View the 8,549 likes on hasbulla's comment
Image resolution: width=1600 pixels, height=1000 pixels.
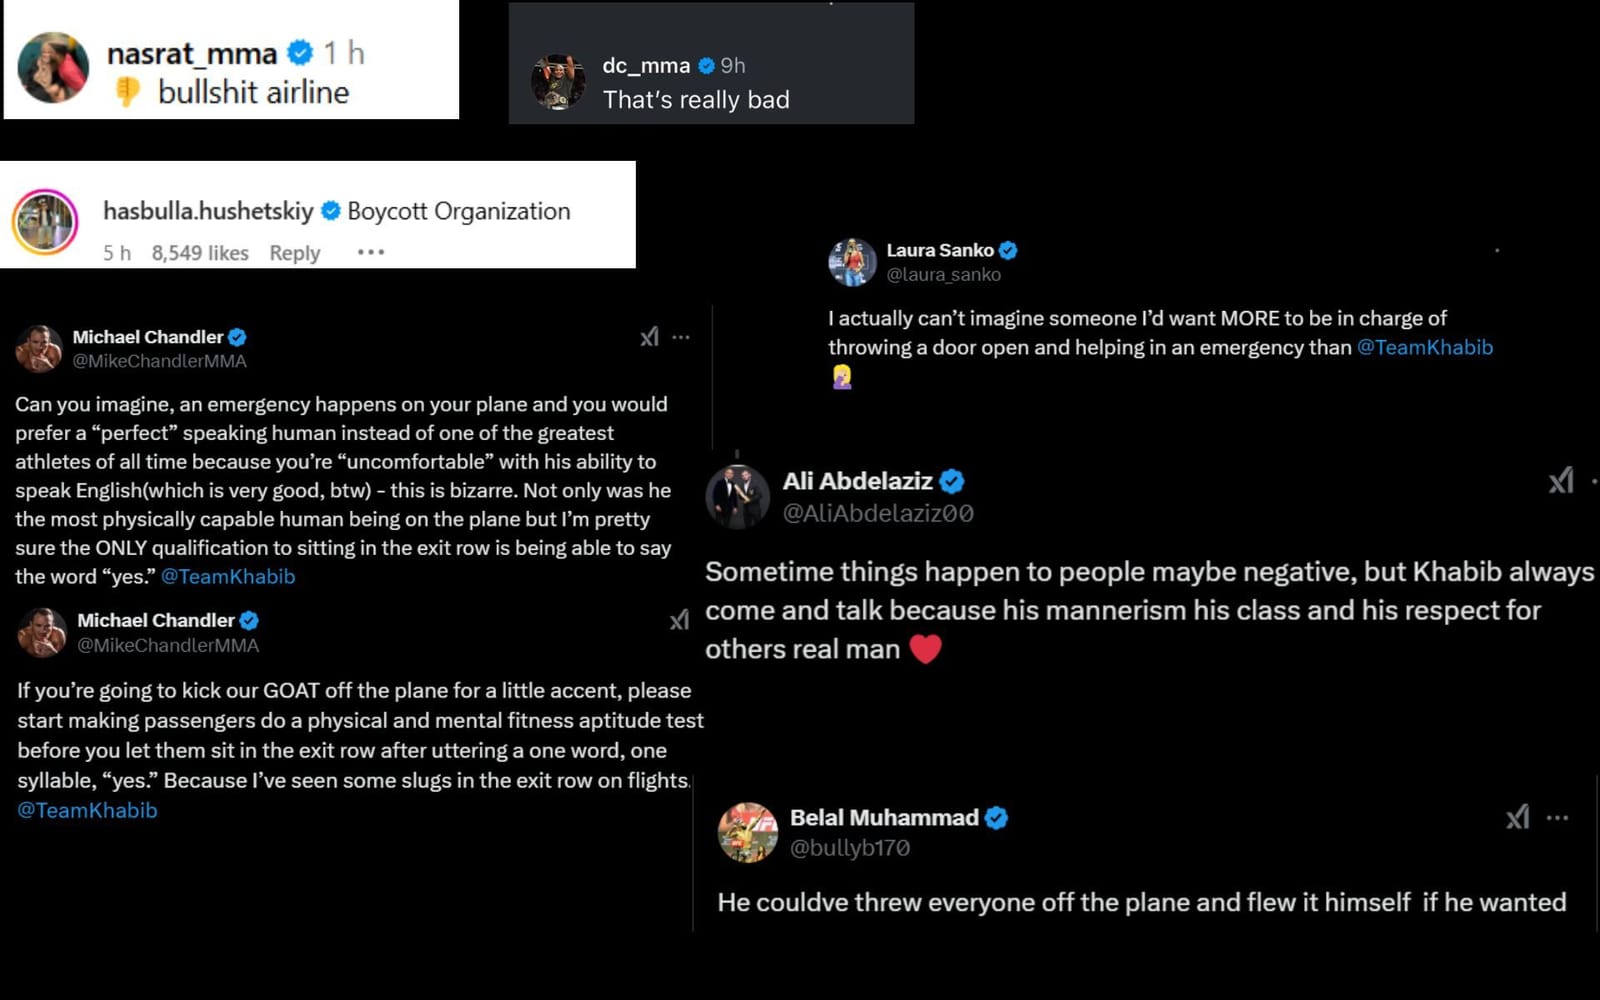(200, 253)
